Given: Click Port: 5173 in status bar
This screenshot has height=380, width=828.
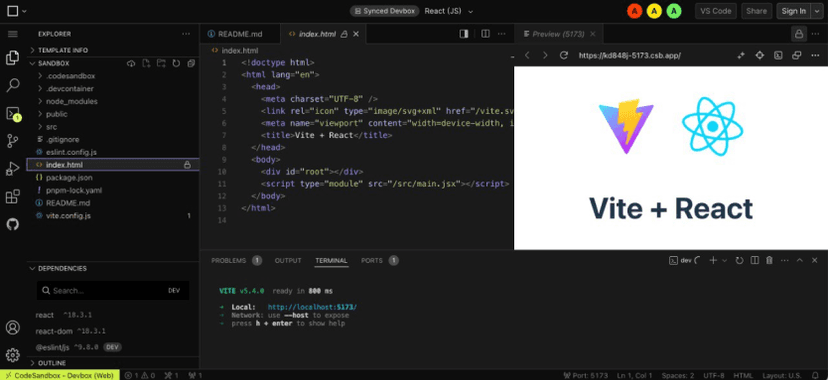Looking at the screenshot, I should pyautogui.click(x=586, y=376).
